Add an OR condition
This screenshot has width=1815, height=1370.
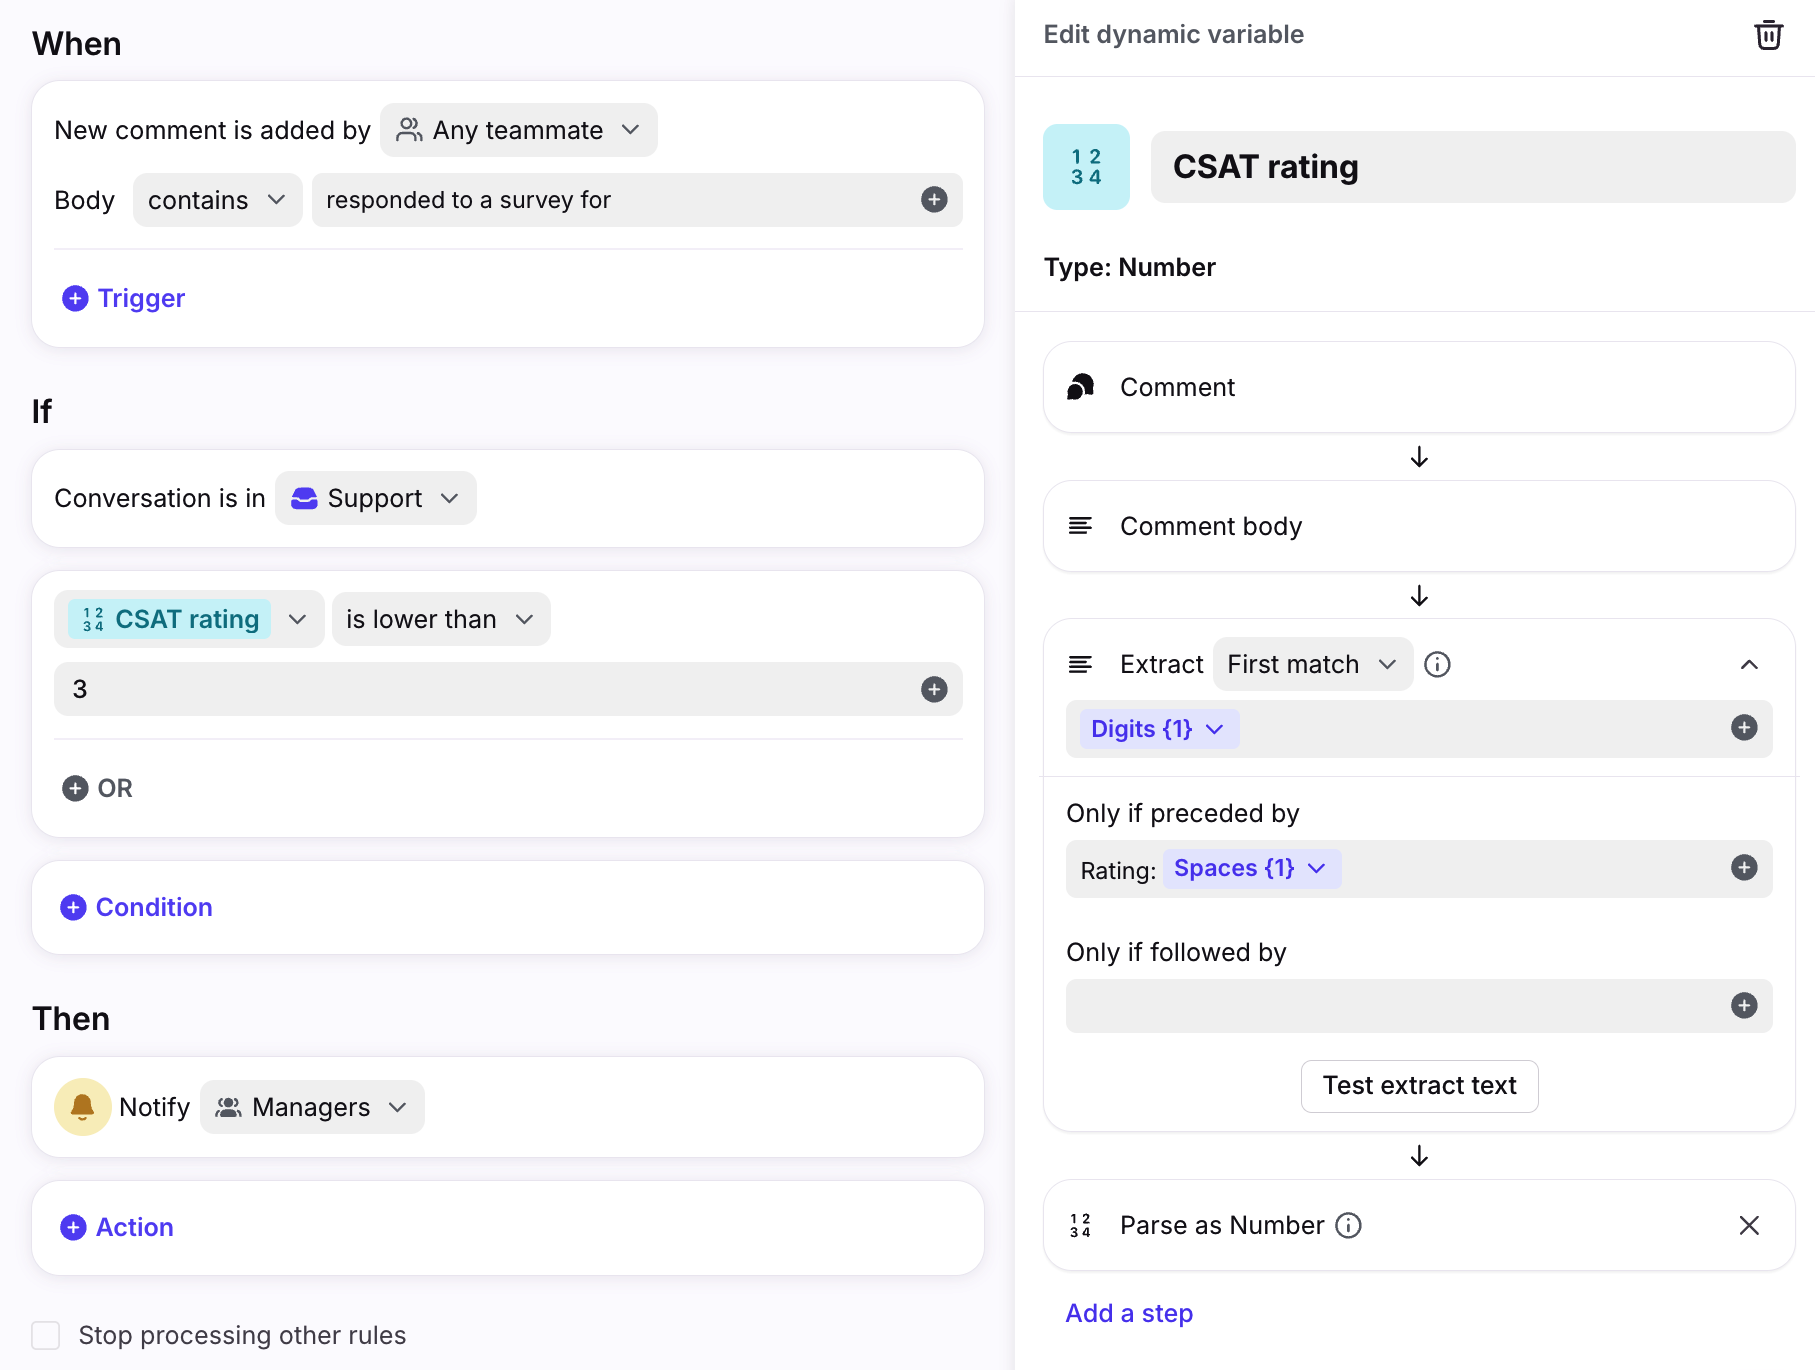tap(98, 789)
